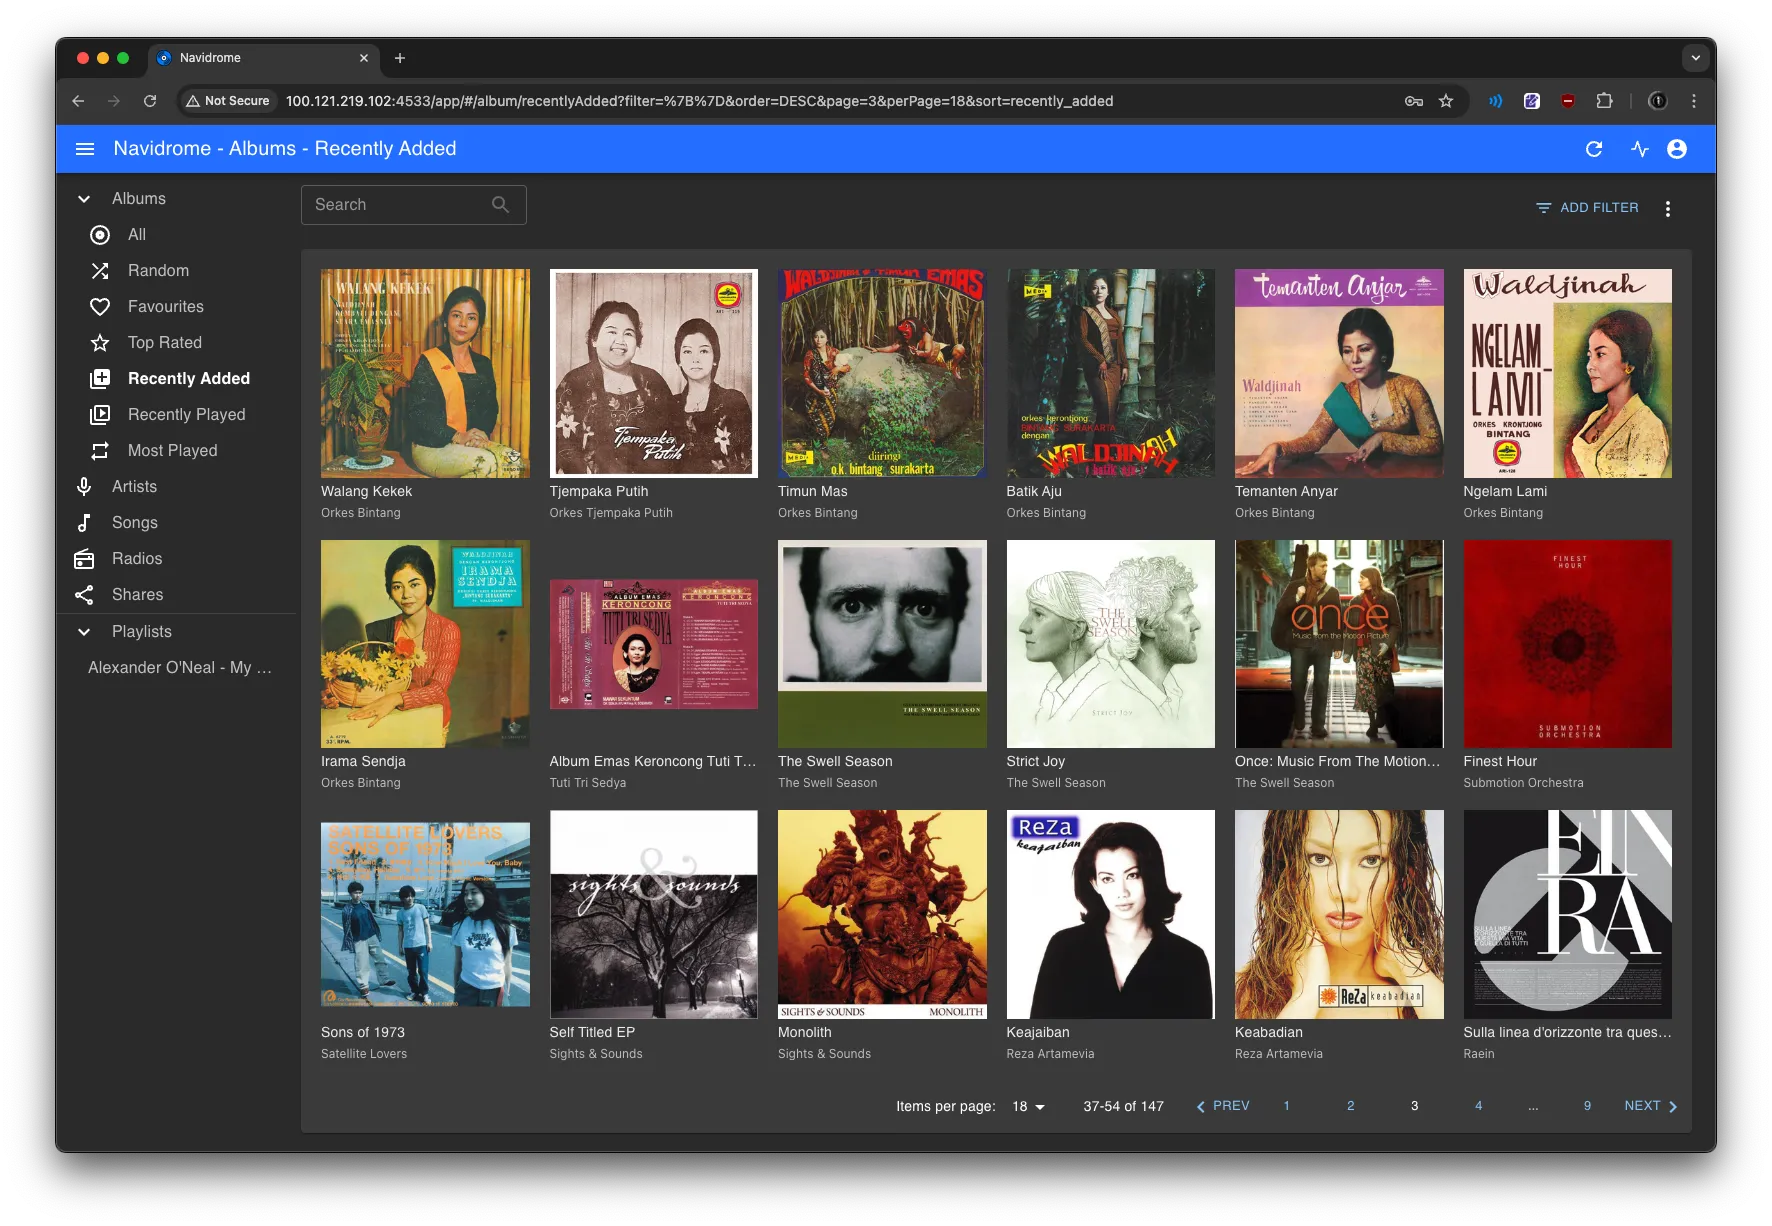
Task: Click the search magnifier icon
Action: pos(500,205)
